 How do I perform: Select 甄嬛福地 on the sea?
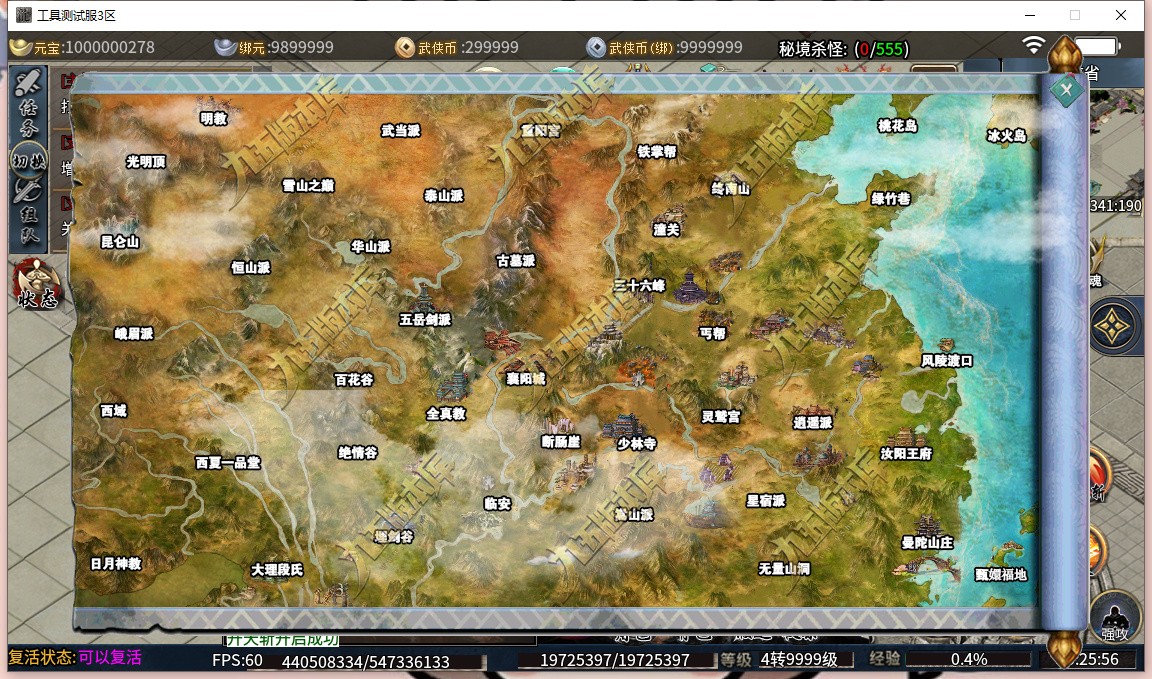tap(1001, 575)
